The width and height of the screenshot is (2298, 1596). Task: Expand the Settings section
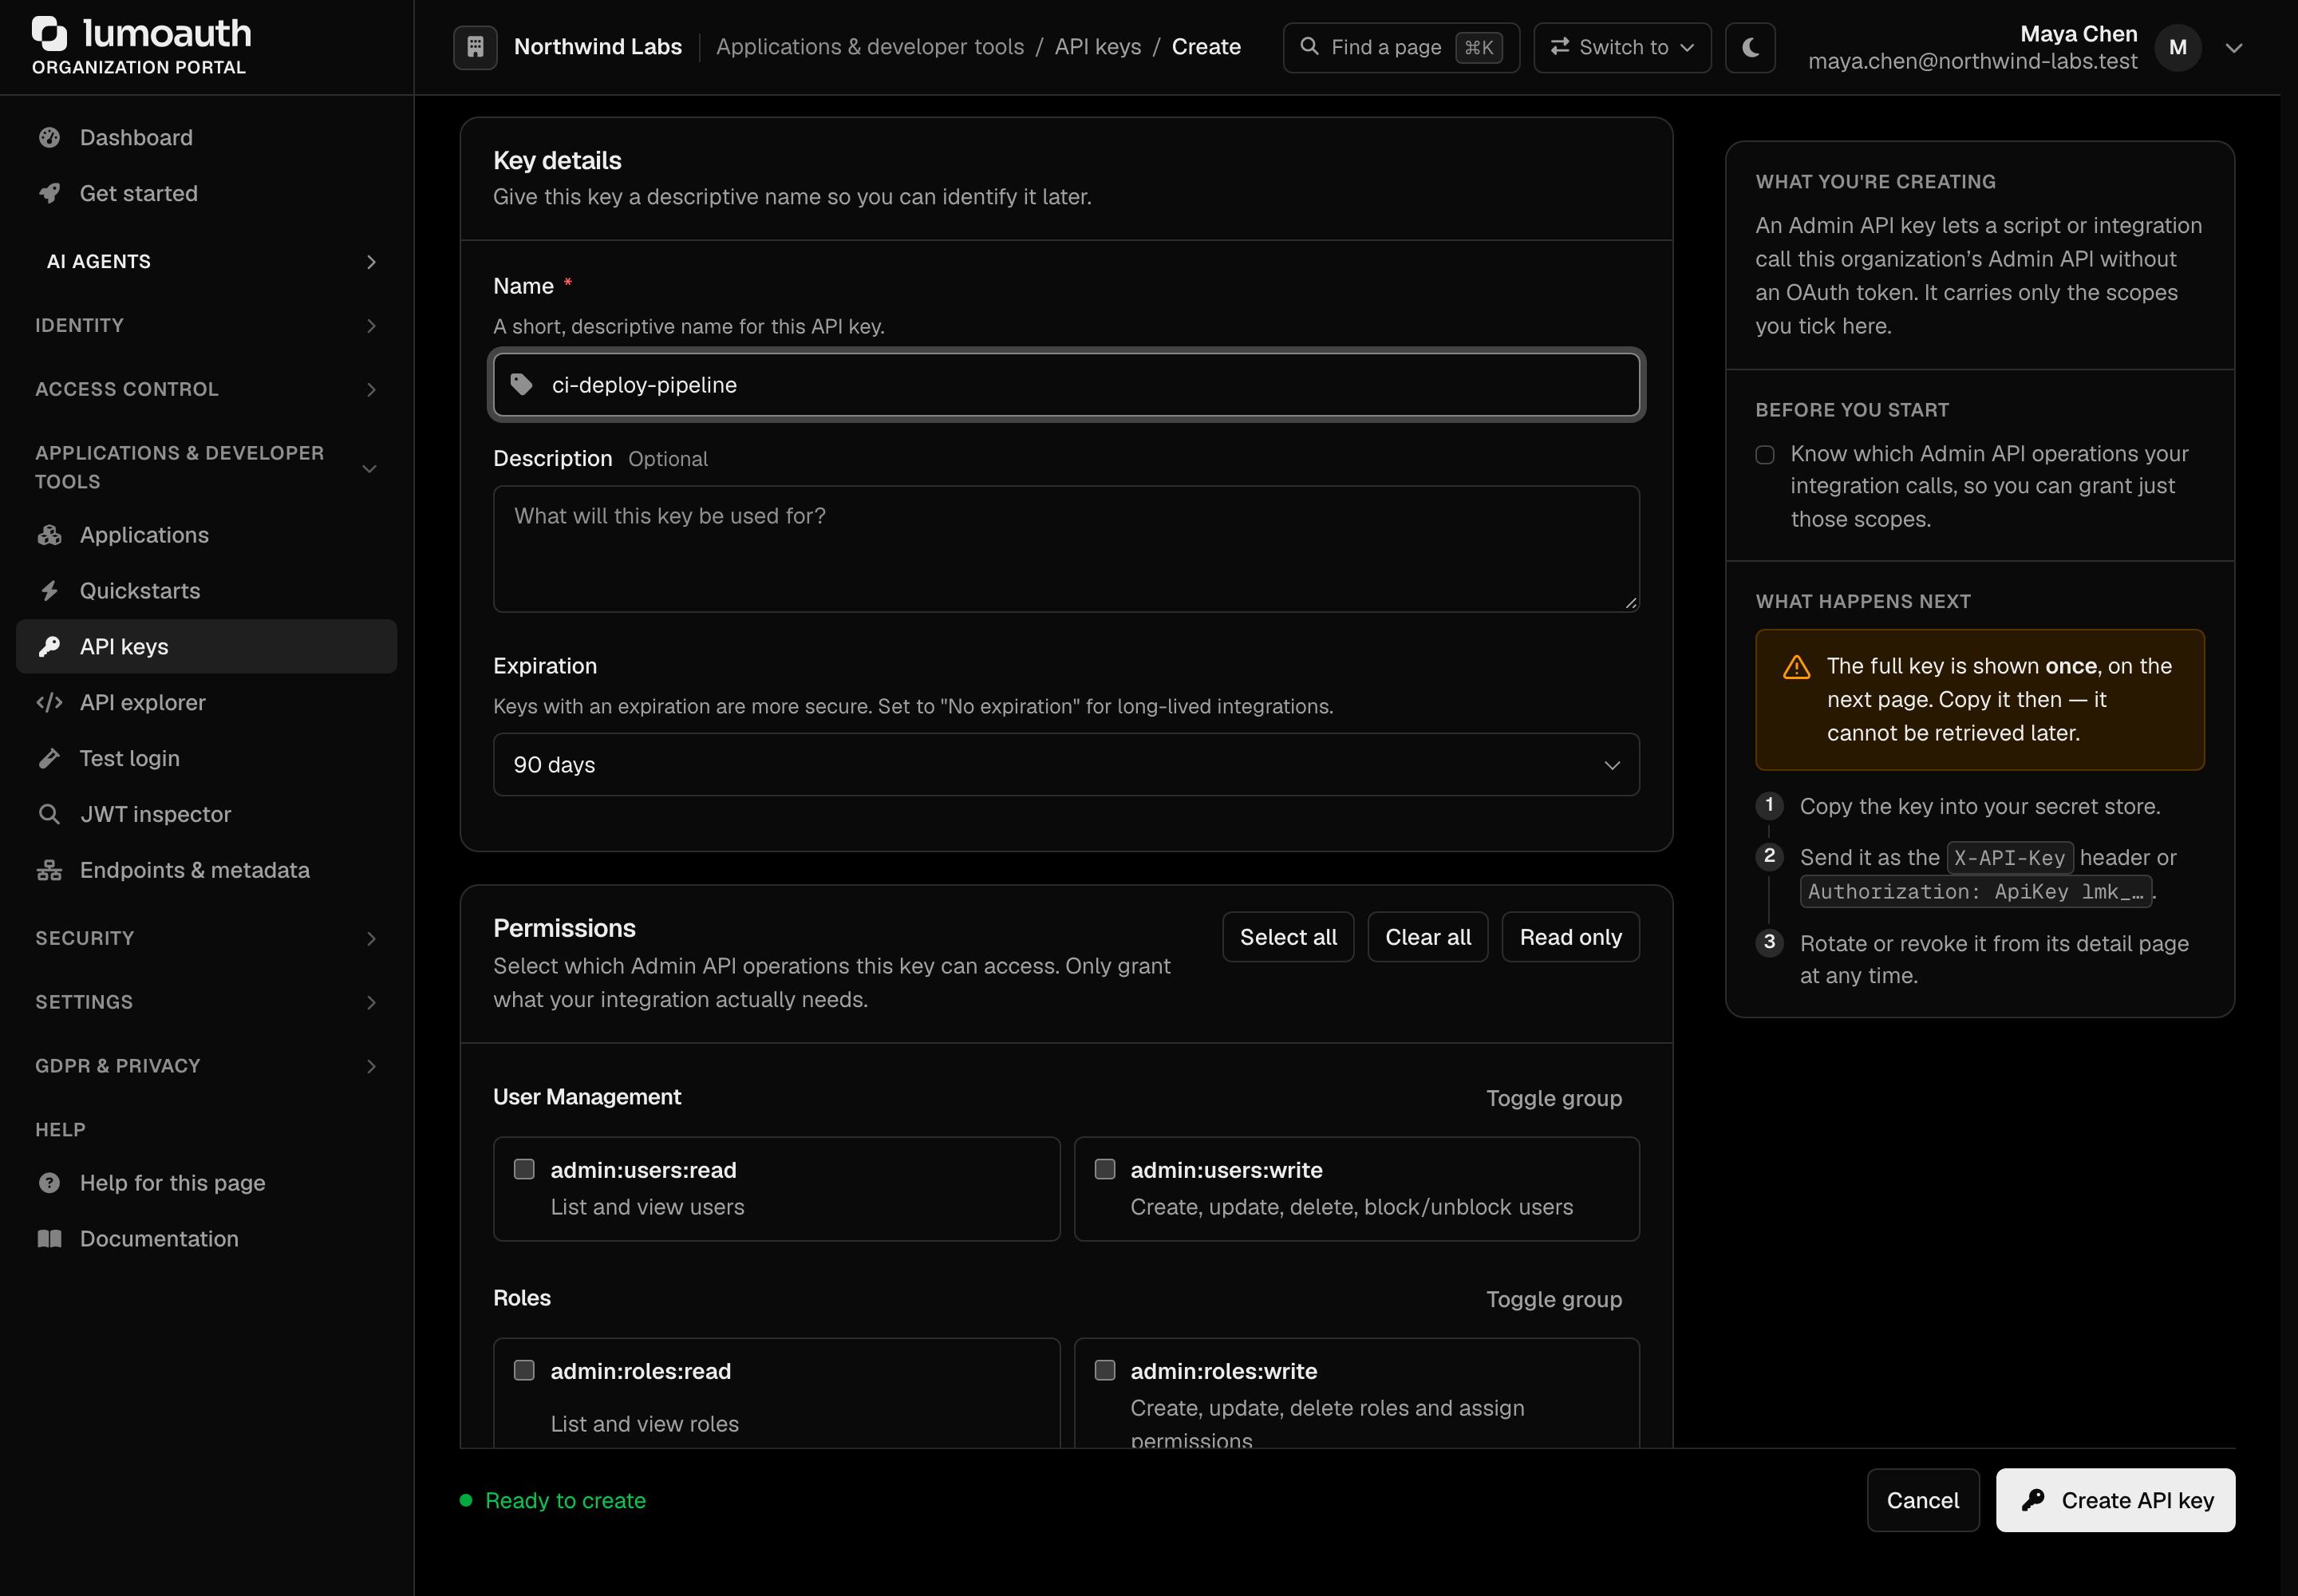(x=206, y=1002)
